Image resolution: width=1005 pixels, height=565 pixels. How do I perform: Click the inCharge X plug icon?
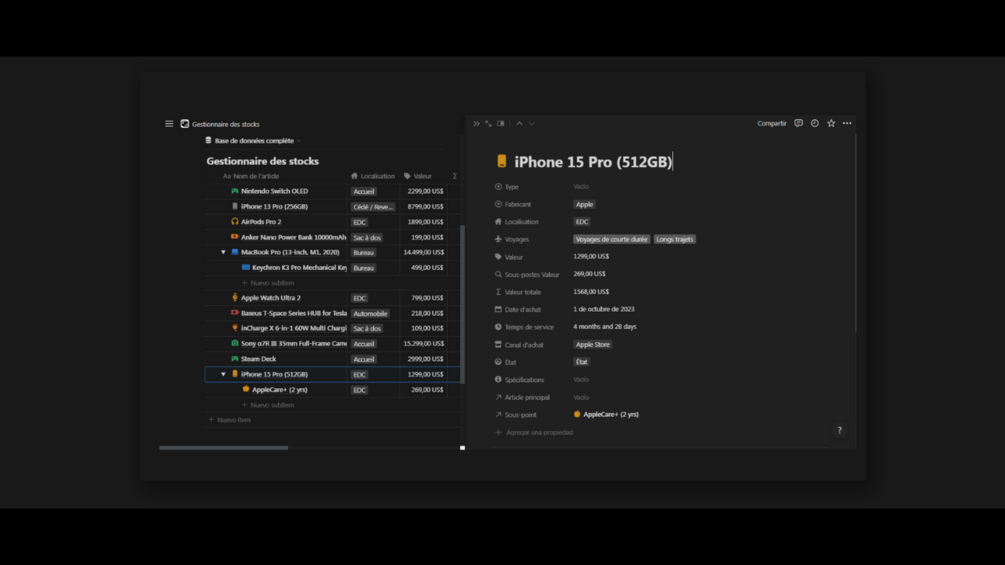(x=235, y=327)
